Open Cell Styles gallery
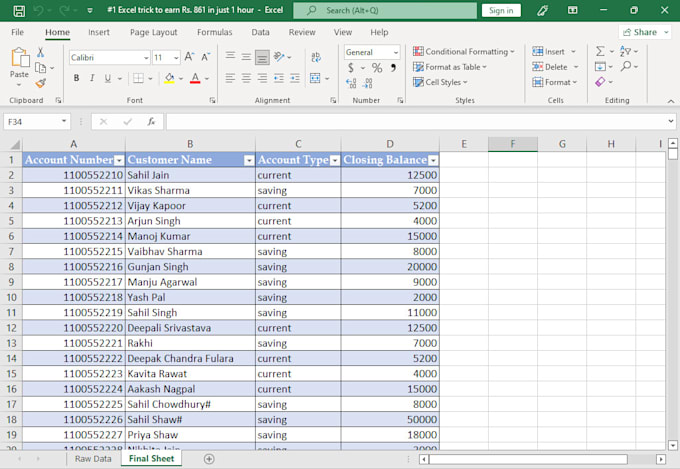Viewport: 680px width, 469px height. point(440,82)
